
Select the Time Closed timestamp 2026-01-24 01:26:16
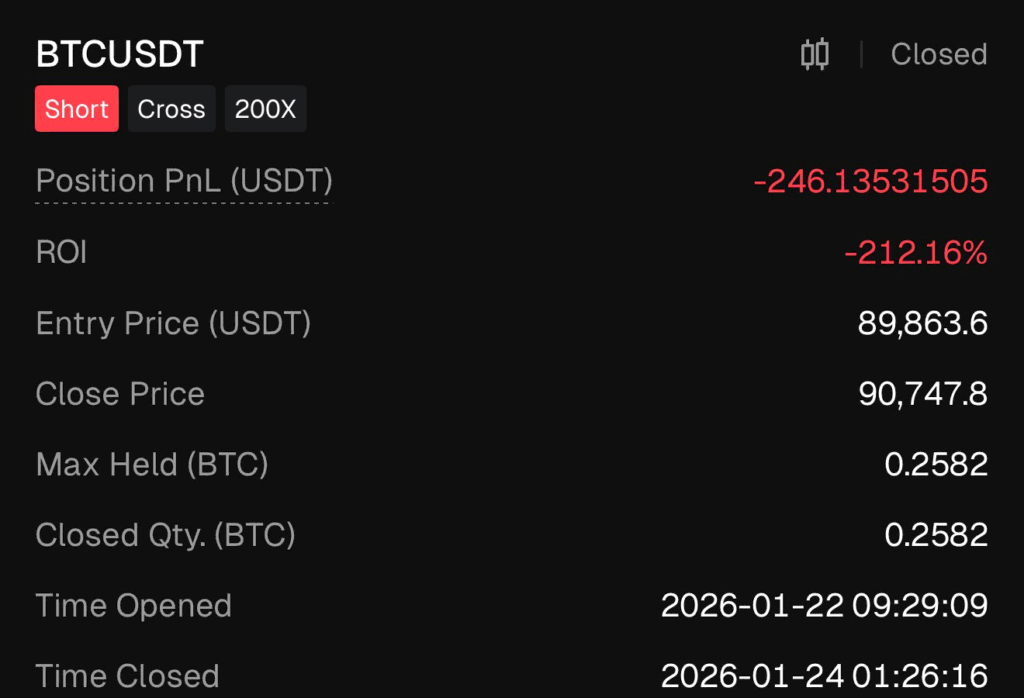click(x=824, y=676)
